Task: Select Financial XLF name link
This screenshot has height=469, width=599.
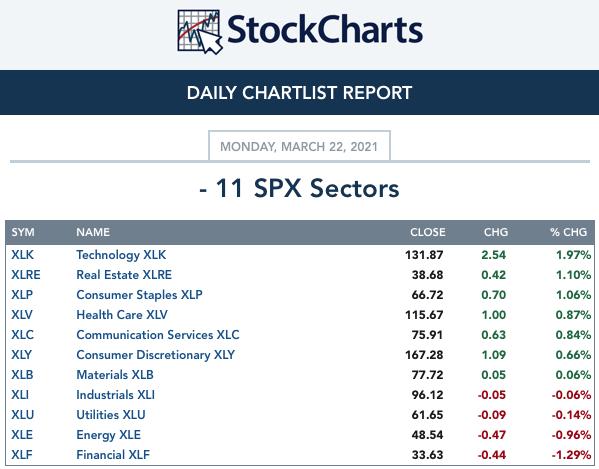Action: click(113, 454)
